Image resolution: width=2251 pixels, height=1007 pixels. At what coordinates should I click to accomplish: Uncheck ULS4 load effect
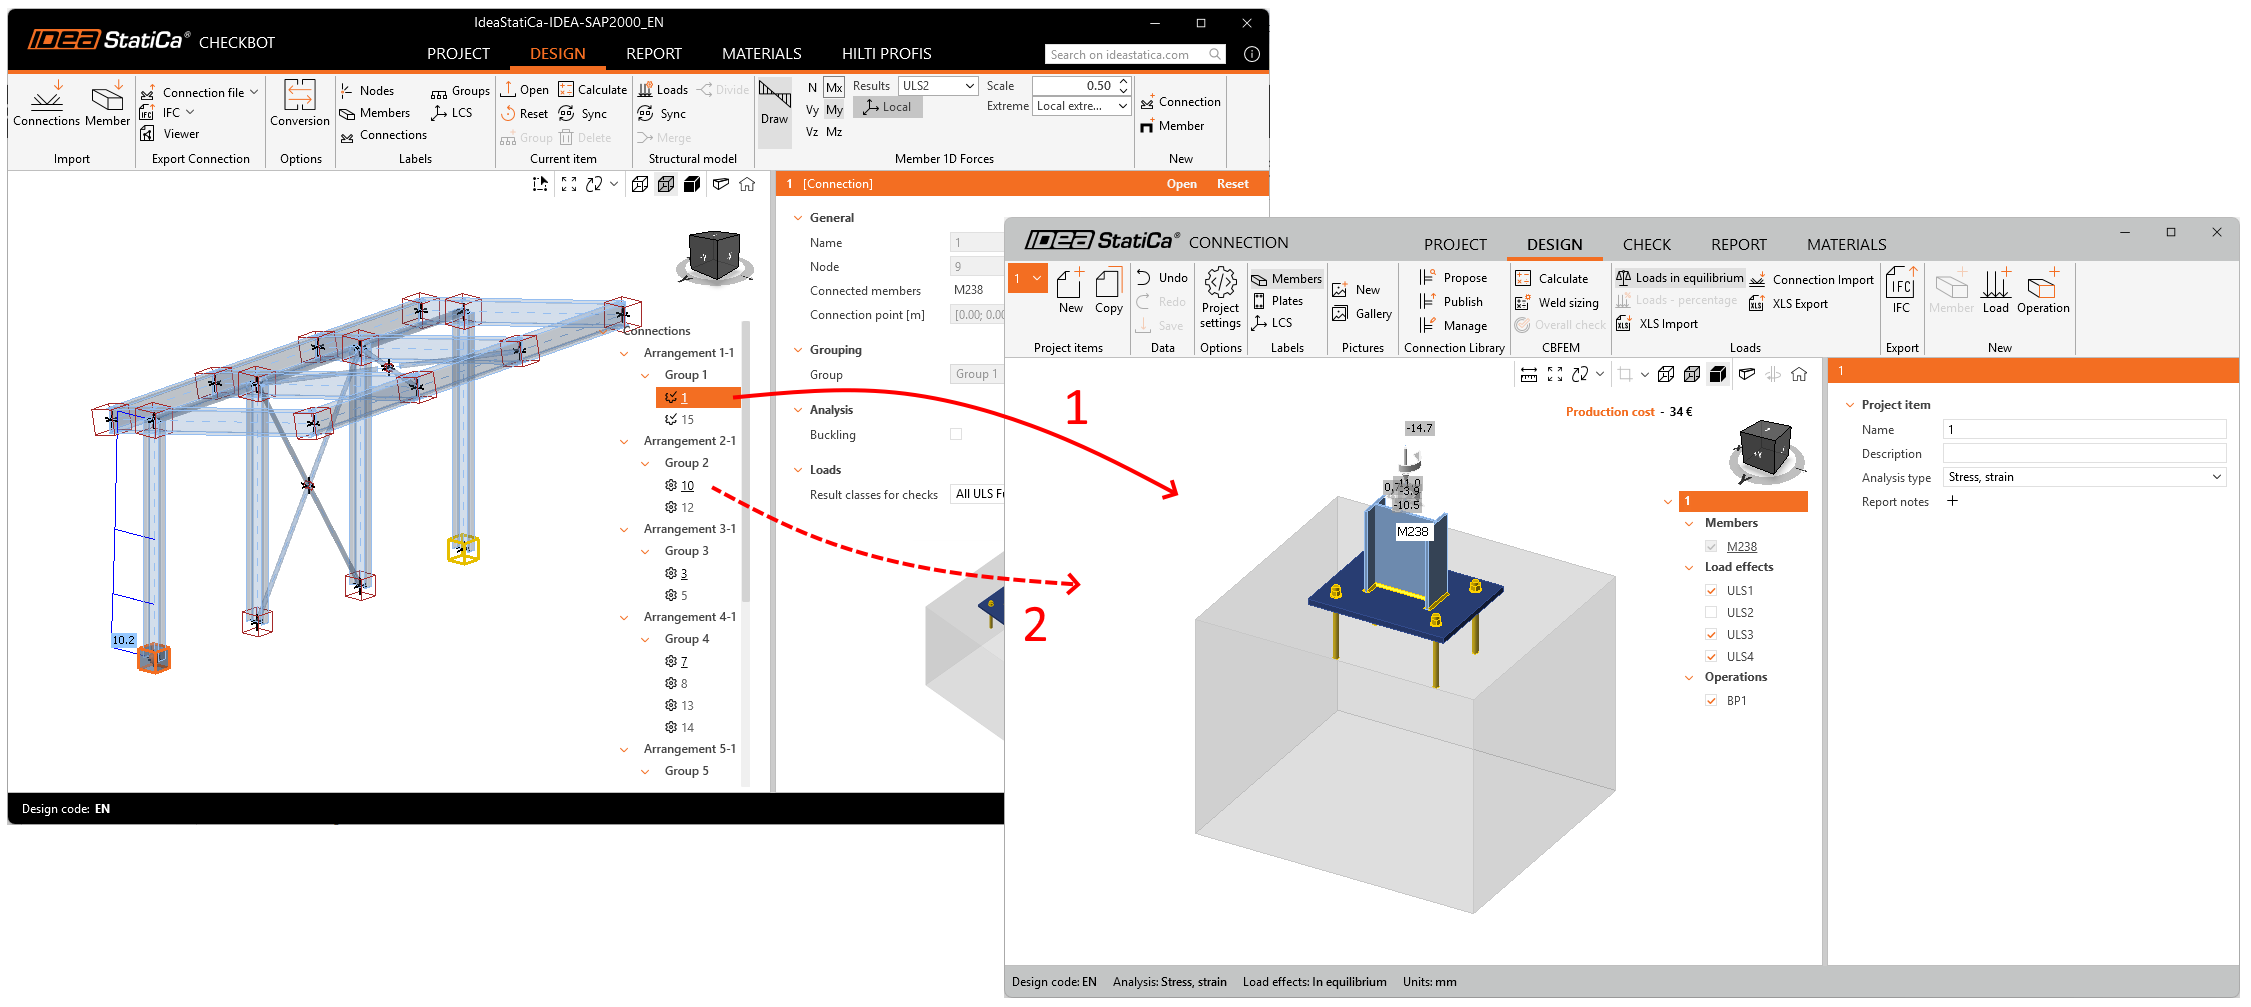[x=1711, y=657]
